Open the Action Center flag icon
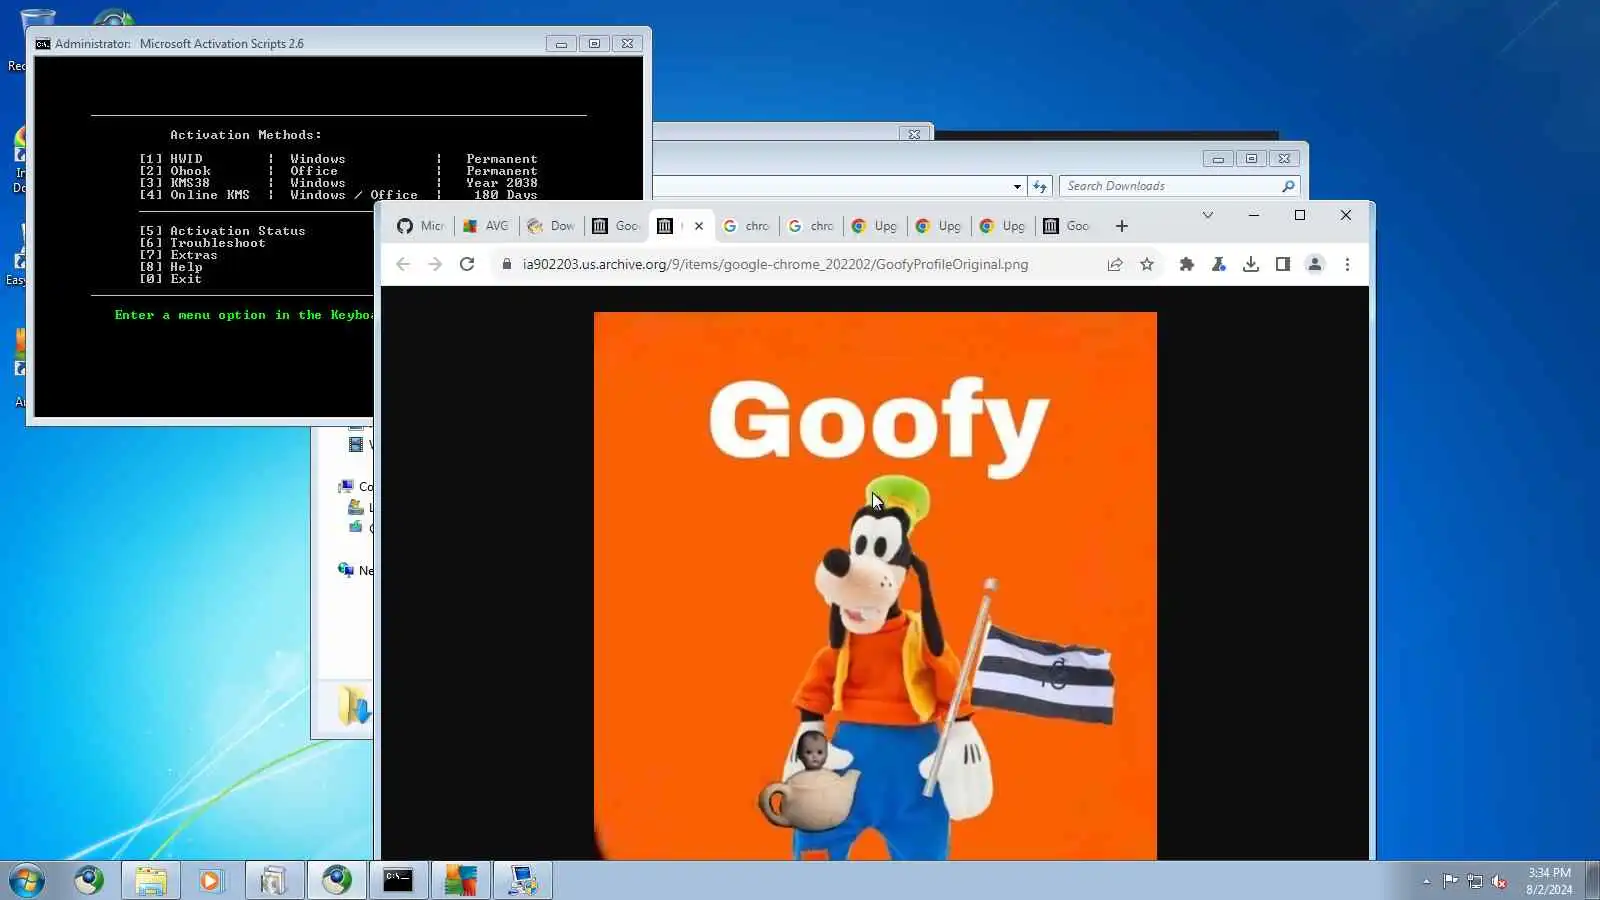The height and width of the screenshot is (900, 1600). 1450,881
